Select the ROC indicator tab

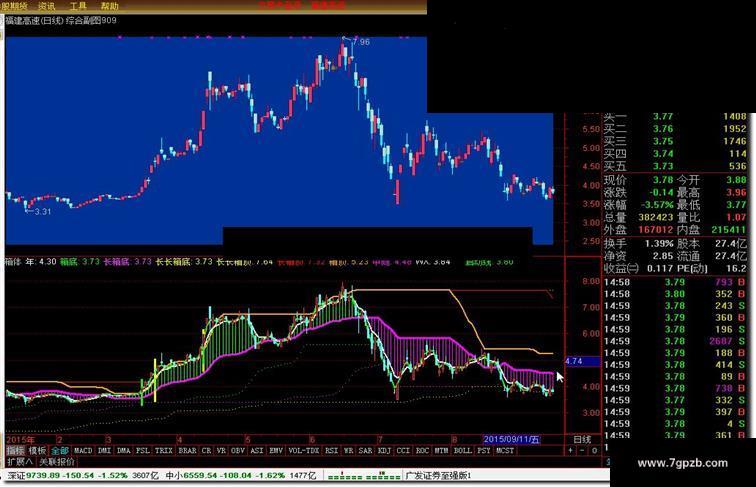click(x=422, y=451)
